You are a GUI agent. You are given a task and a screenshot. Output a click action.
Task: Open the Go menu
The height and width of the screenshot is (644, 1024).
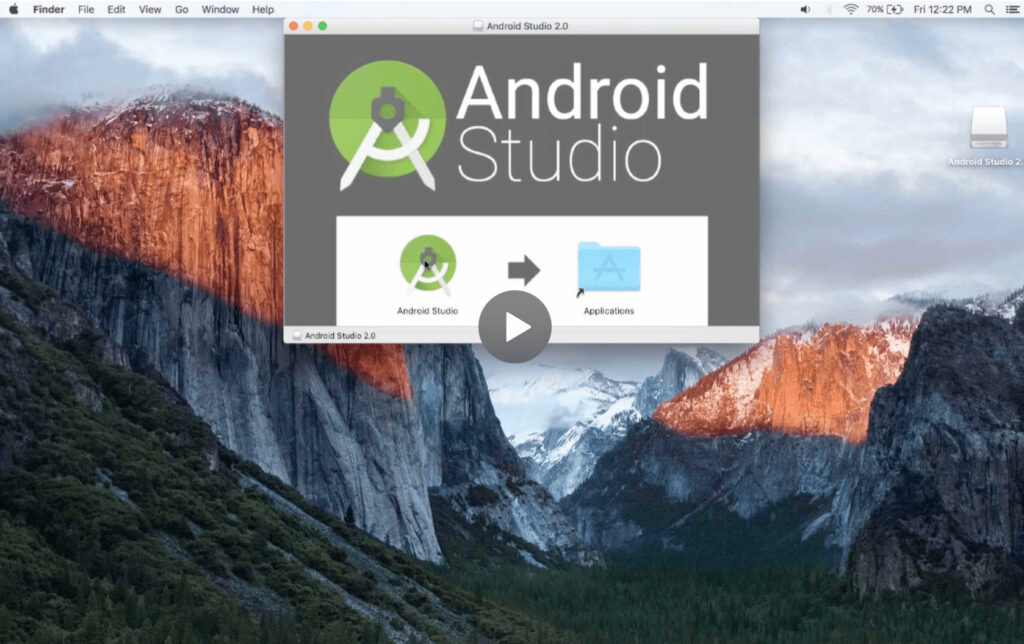click(182, 9)
